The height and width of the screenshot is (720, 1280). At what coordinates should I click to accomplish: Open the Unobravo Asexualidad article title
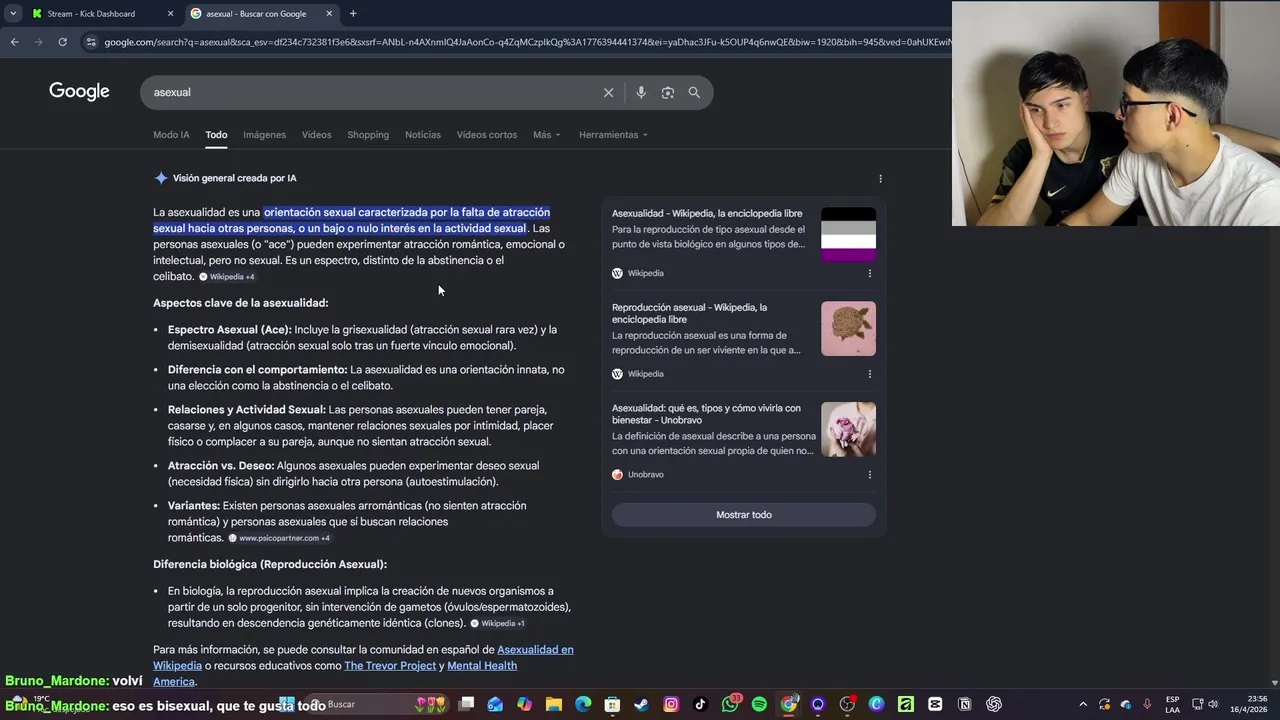[706, 414]
